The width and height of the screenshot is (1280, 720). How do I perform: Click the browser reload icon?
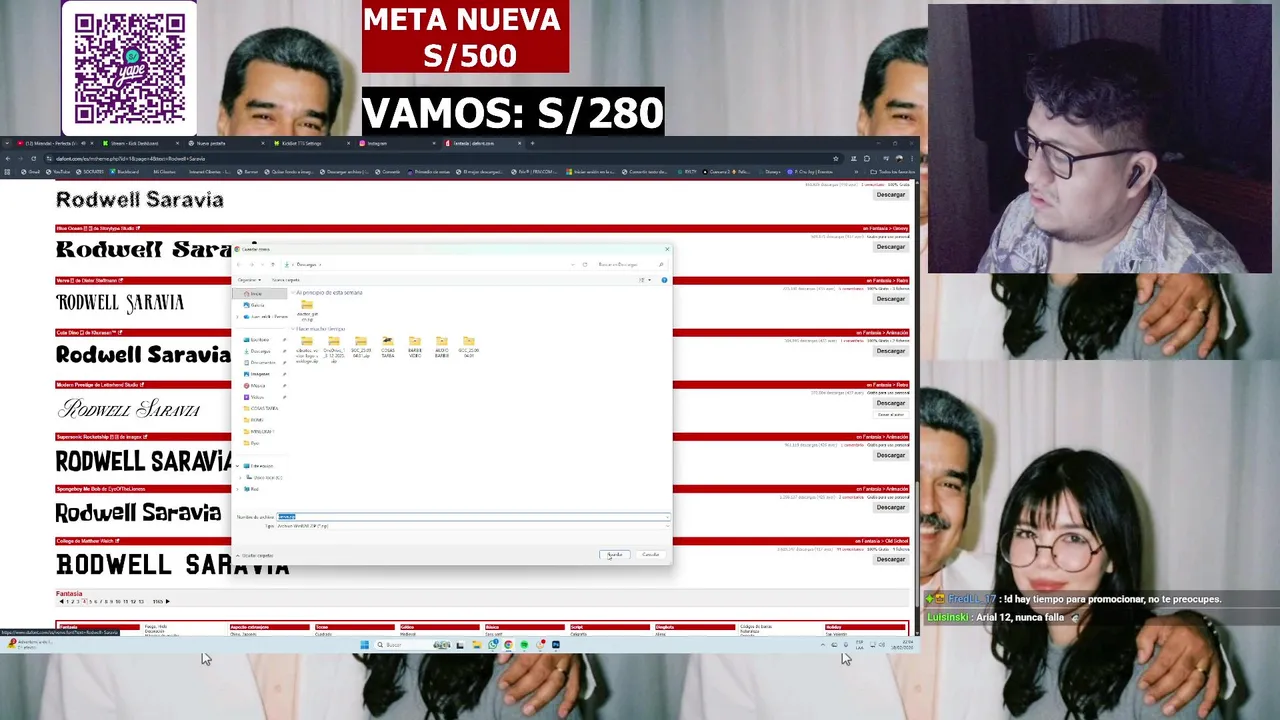tap(33, 158)
